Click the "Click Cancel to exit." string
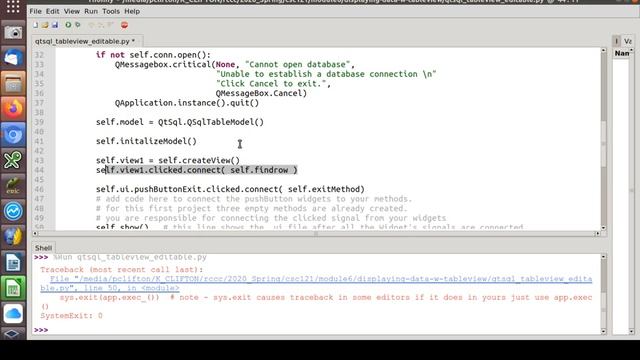Image resolution: width=640 pixels, height=360 pixels. [x=271, y=84]
